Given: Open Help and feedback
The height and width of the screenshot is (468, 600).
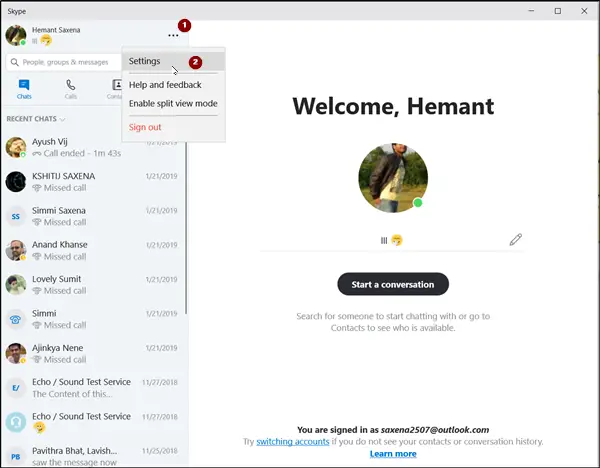Looking at the screenshot, I should pos(165,85).
